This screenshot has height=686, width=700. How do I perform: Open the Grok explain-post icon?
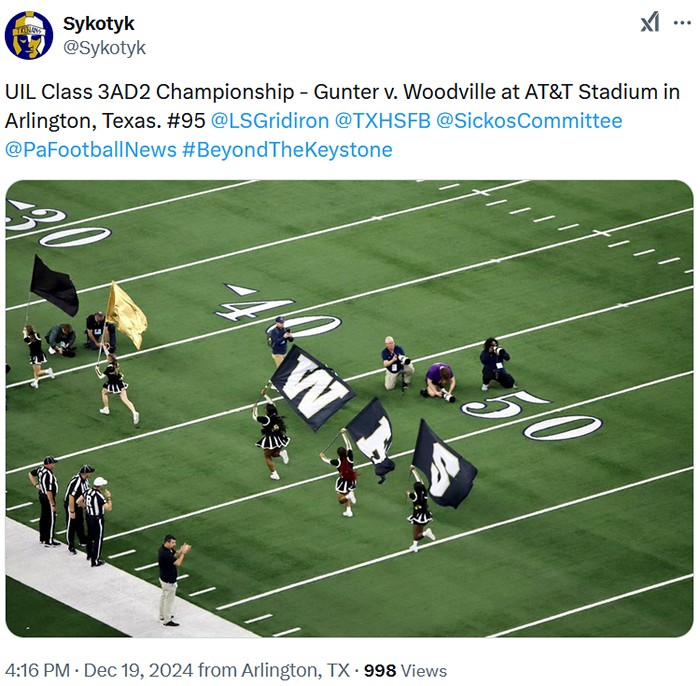[650, 22]
